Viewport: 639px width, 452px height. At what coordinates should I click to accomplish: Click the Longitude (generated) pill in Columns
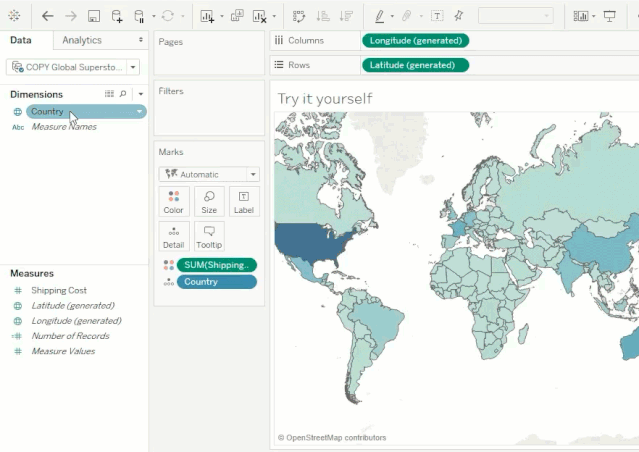pos(415,41)
